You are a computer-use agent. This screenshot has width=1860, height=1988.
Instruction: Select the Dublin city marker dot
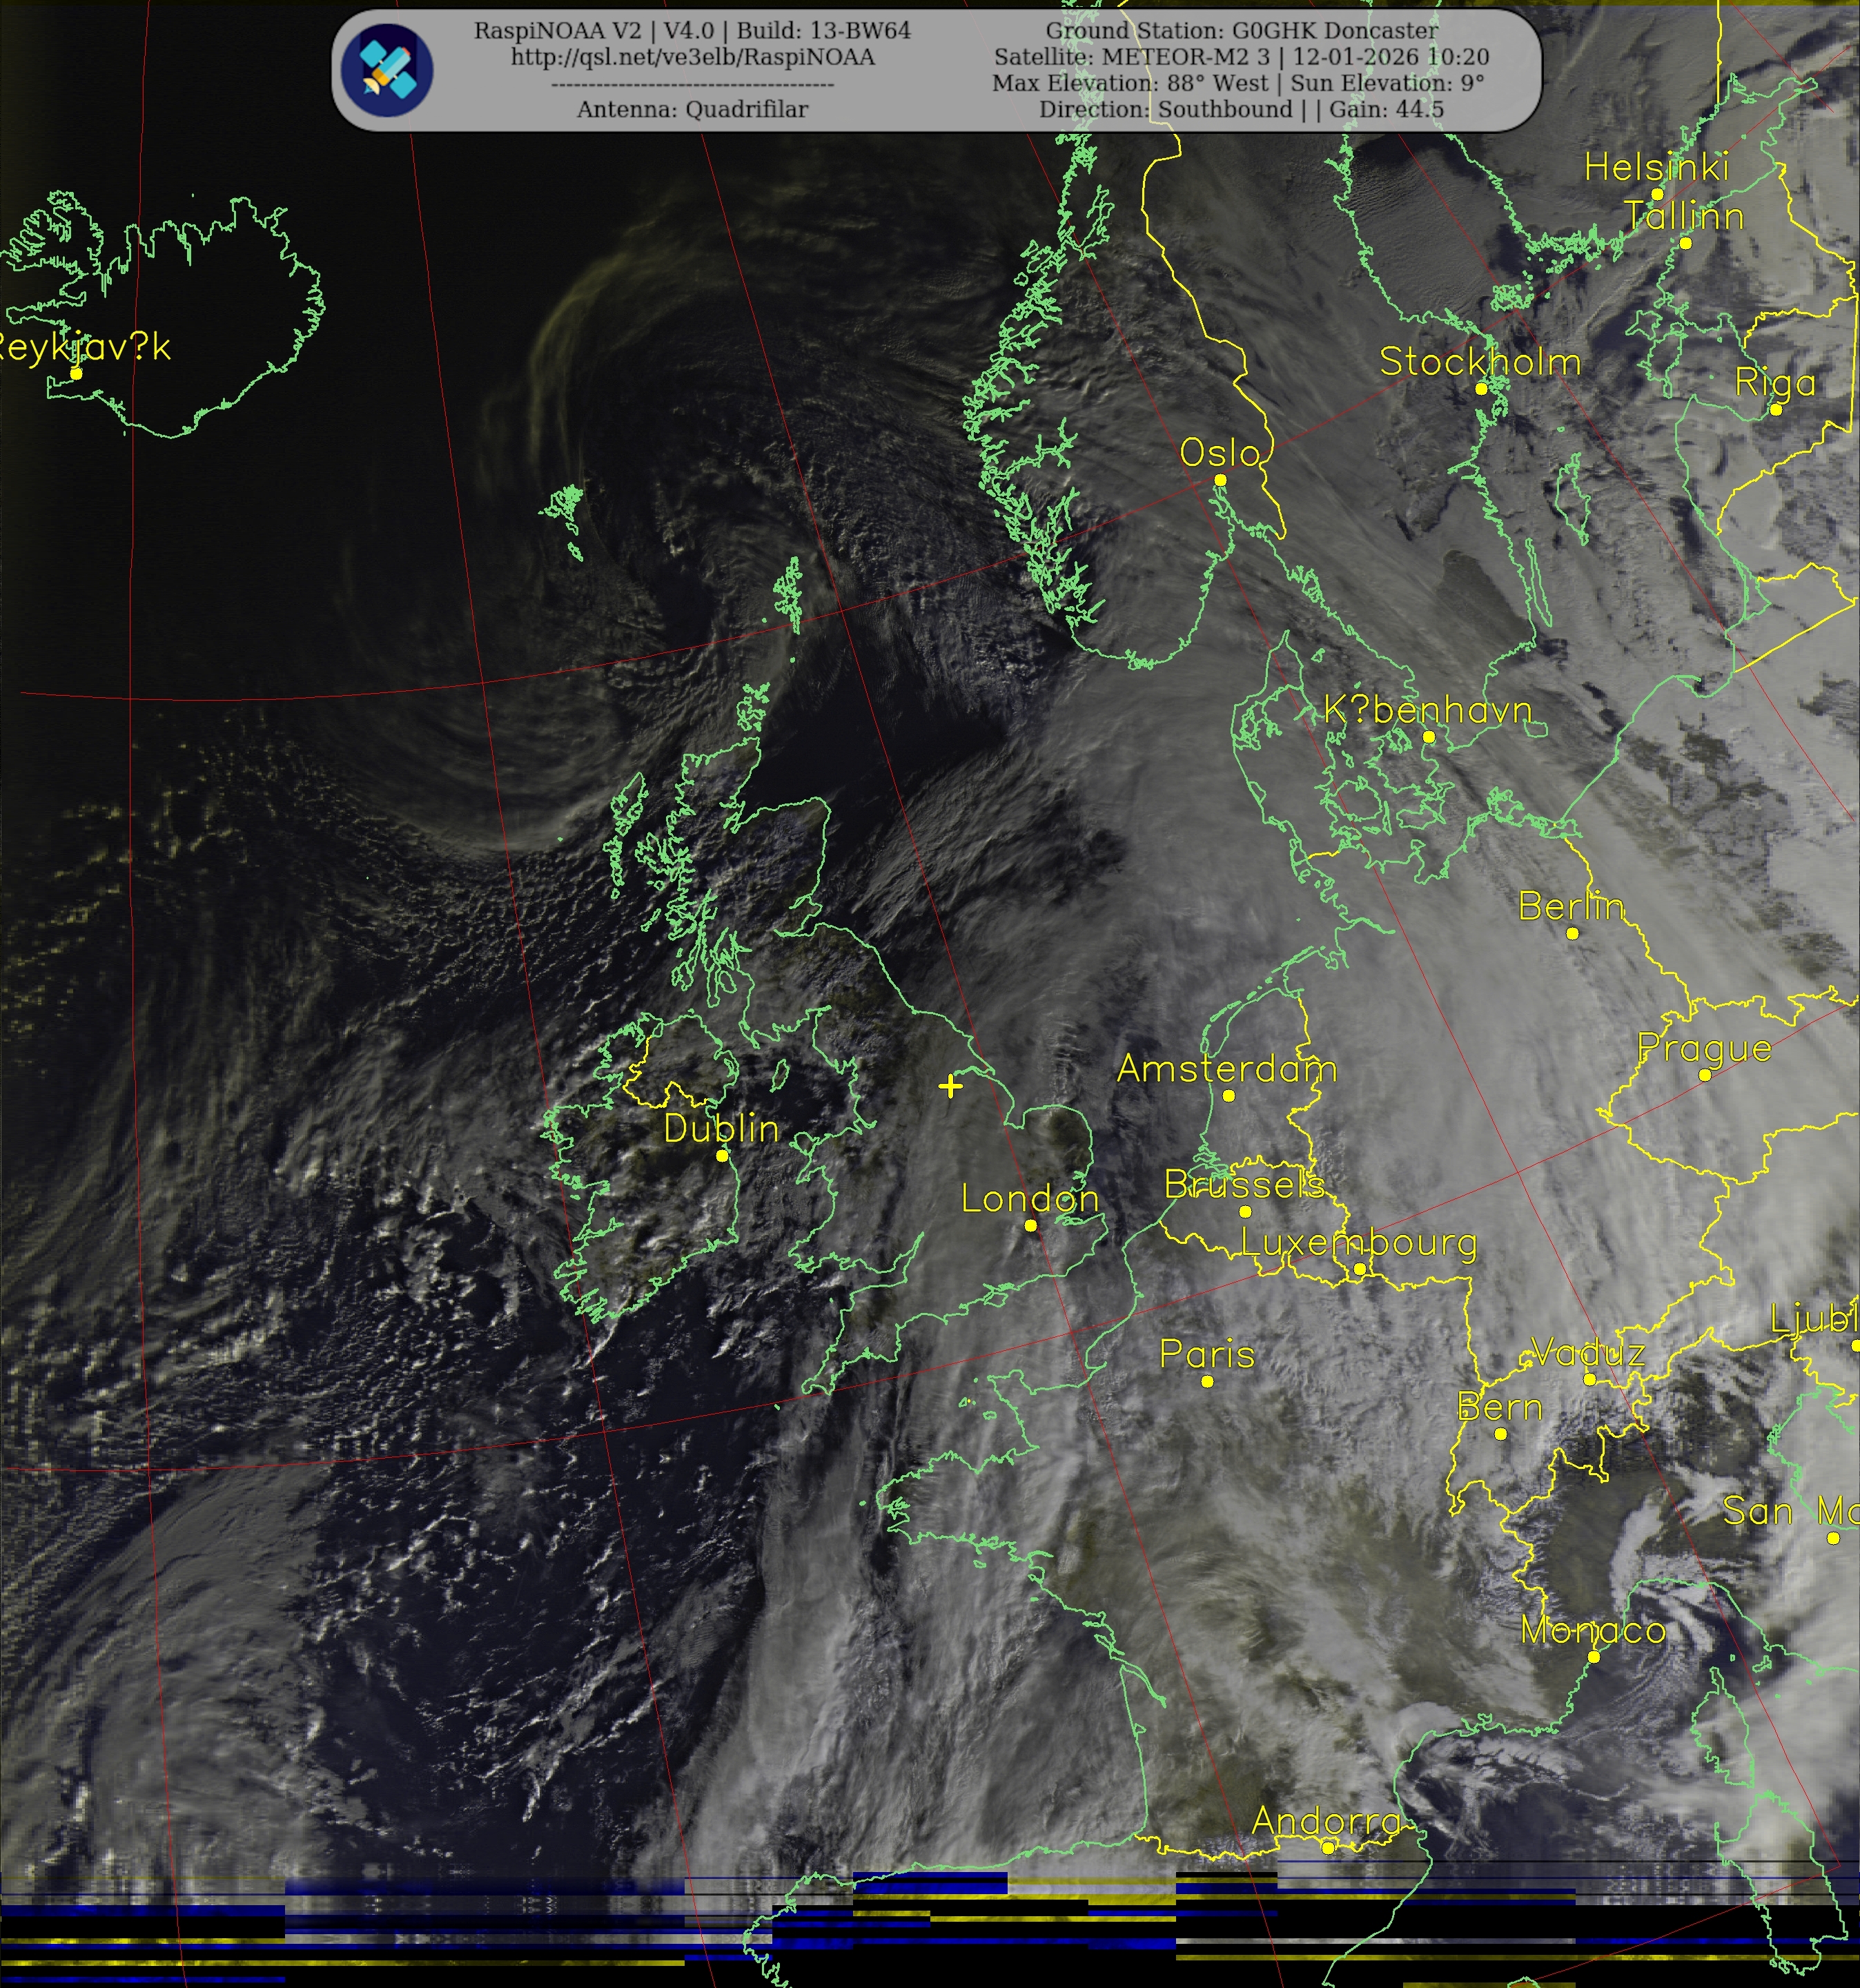coord(722,1155)
